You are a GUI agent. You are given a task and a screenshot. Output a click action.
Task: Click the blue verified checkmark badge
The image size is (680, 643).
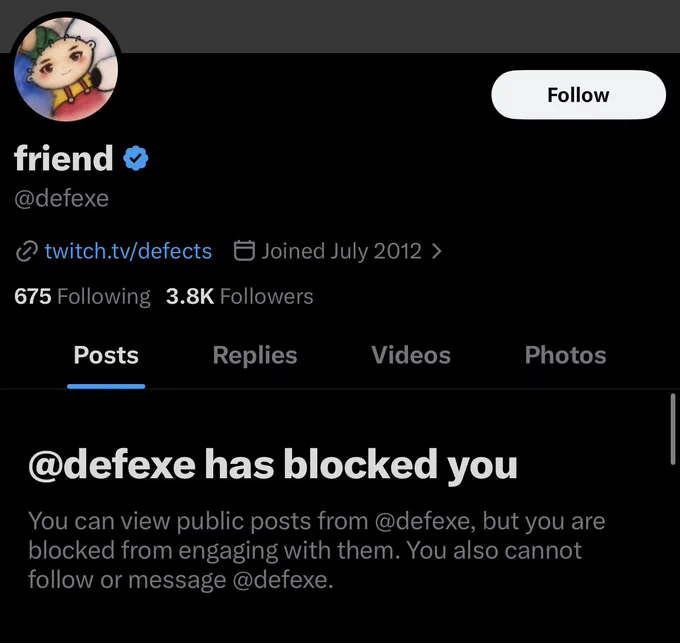[x=136, y=158]
